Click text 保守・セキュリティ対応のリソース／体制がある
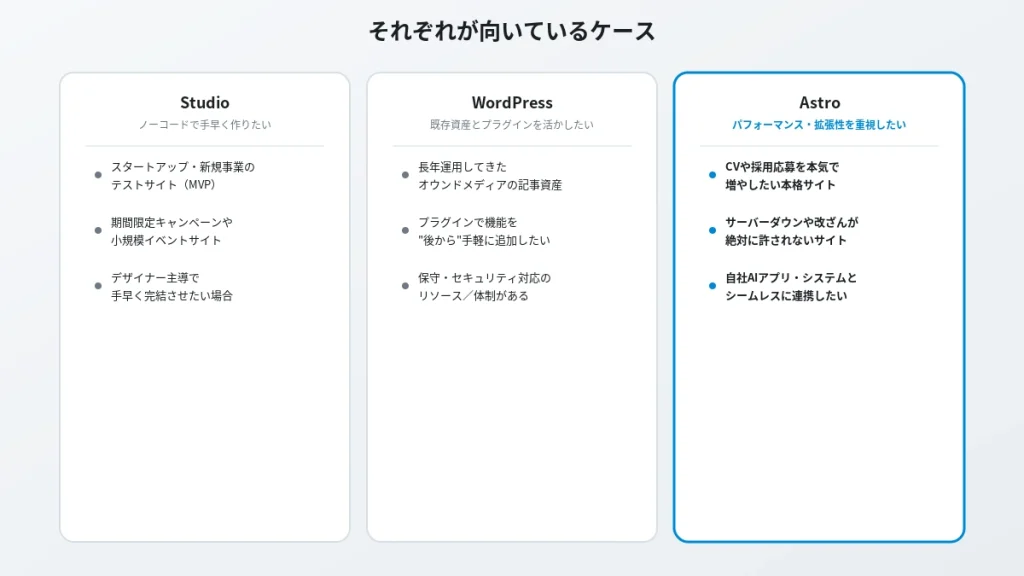Screen dimensions: 1024x576 pos(485,287)
